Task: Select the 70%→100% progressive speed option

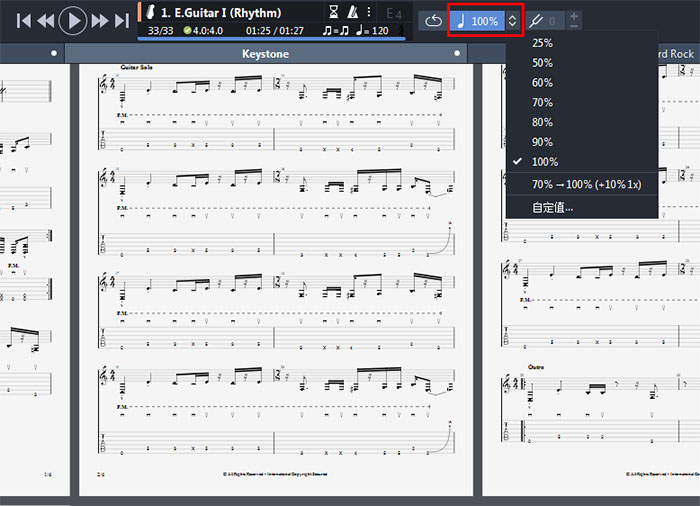Action: (x=586, y=185)
